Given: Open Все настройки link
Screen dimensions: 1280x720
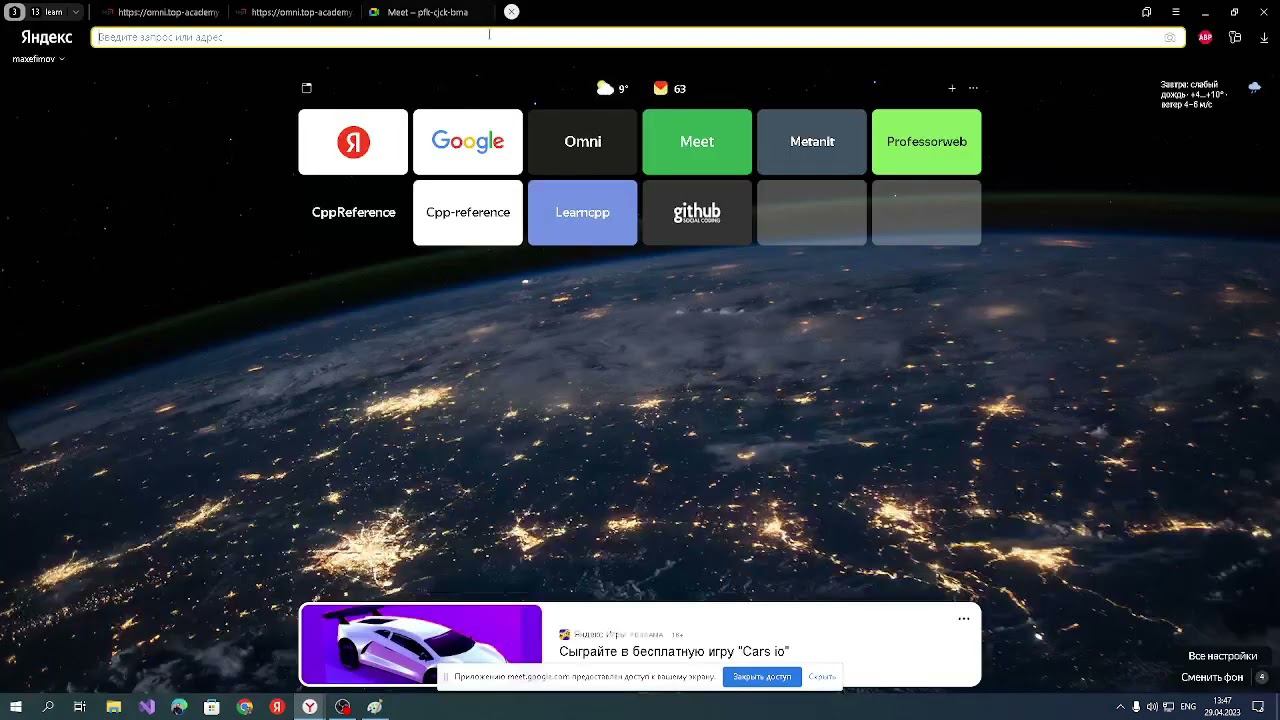Looking at the screenshot, I should [x=1222, y=656].
